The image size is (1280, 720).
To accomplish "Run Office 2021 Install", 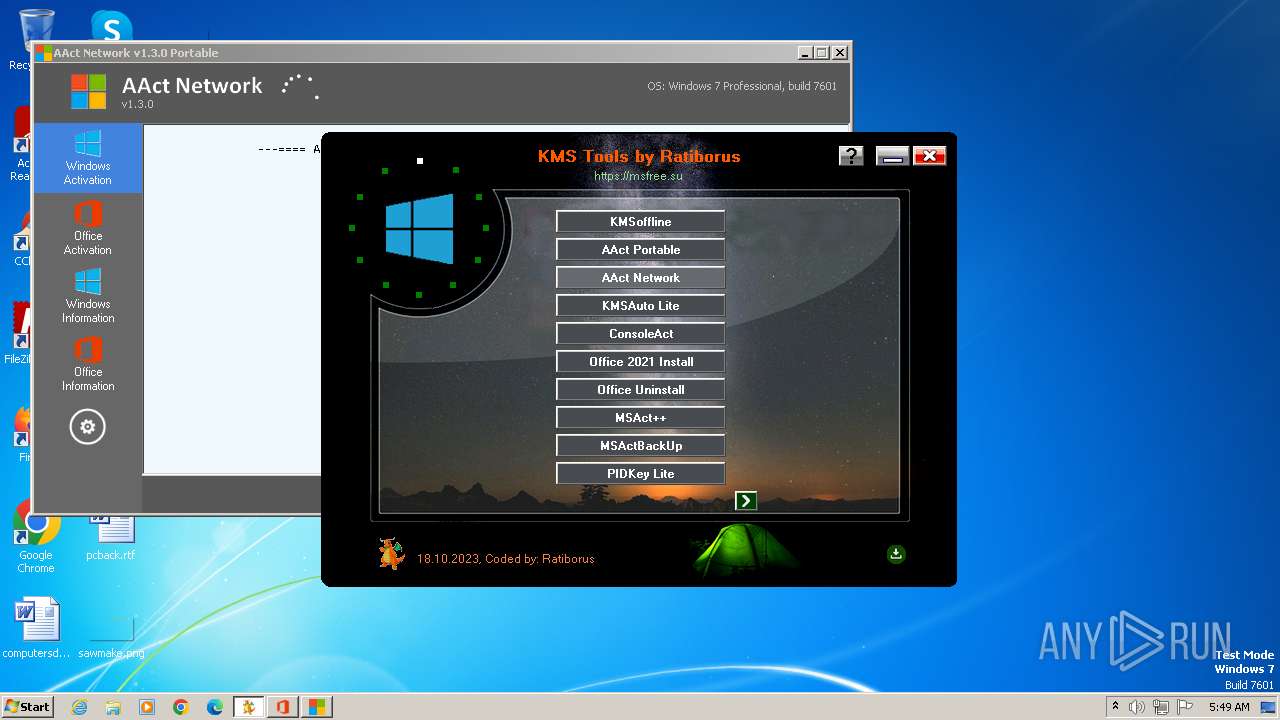I will pos(640,362).
